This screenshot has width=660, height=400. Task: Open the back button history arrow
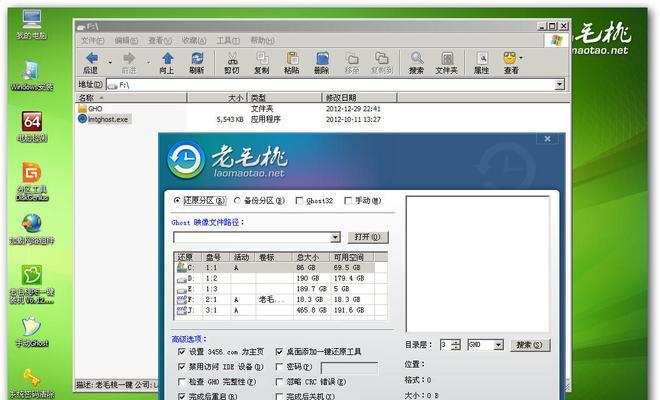tap(110, 62)
